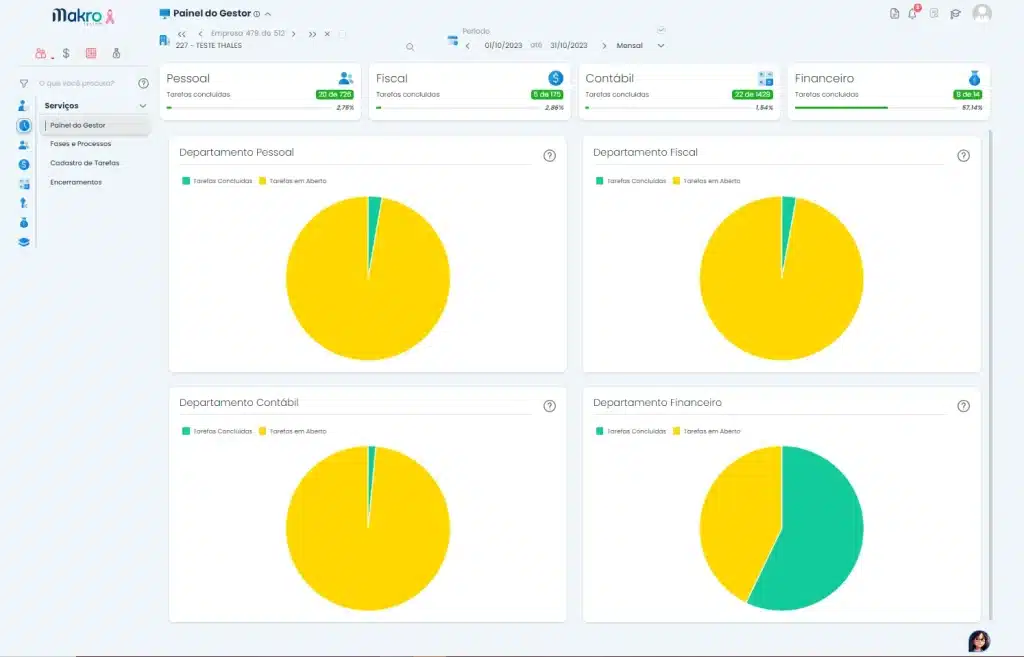1024x657 pixels.
Task: Click the graduation cap training icon
Action: [955, 14]
